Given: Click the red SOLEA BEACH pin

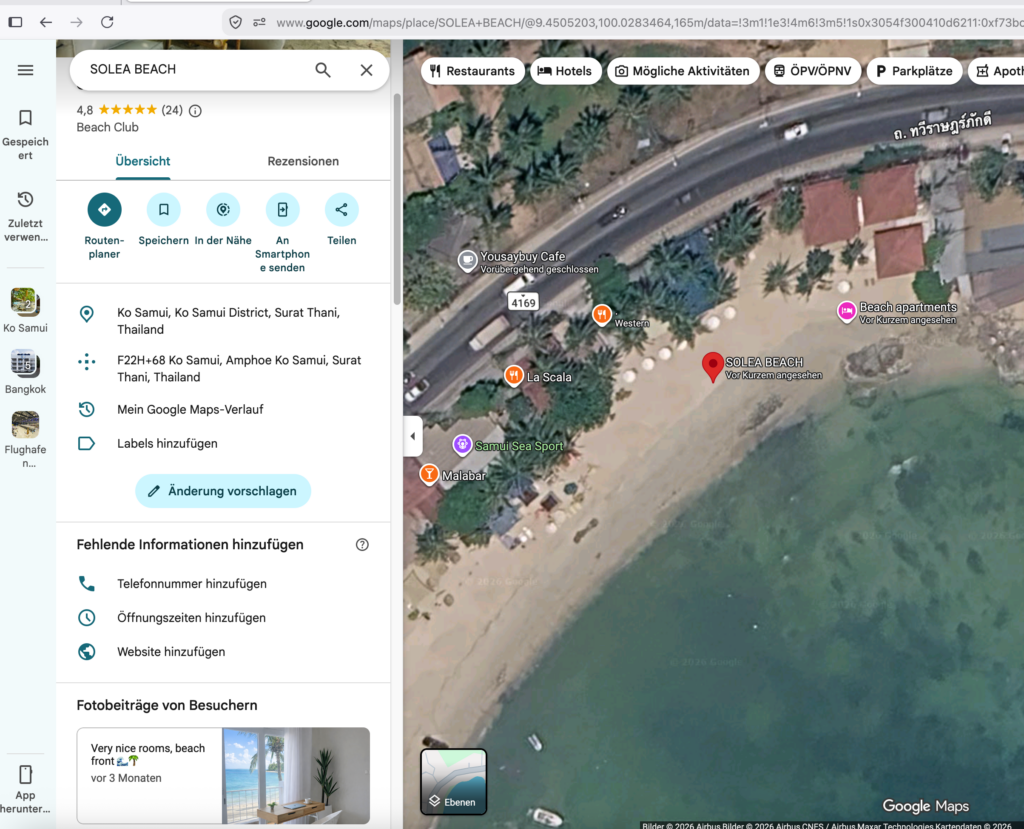Looking at the screenshot, I should click(x=712, y=366).
